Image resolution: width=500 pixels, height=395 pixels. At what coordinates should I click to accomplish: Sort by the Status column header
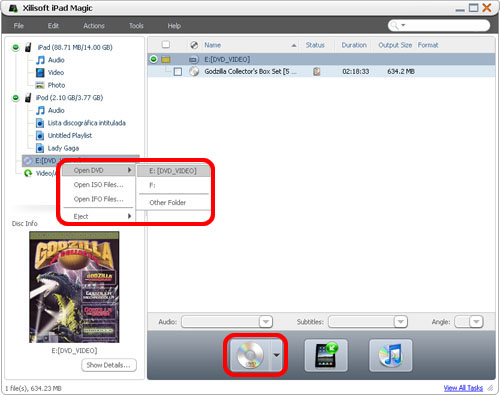[315, 45]
